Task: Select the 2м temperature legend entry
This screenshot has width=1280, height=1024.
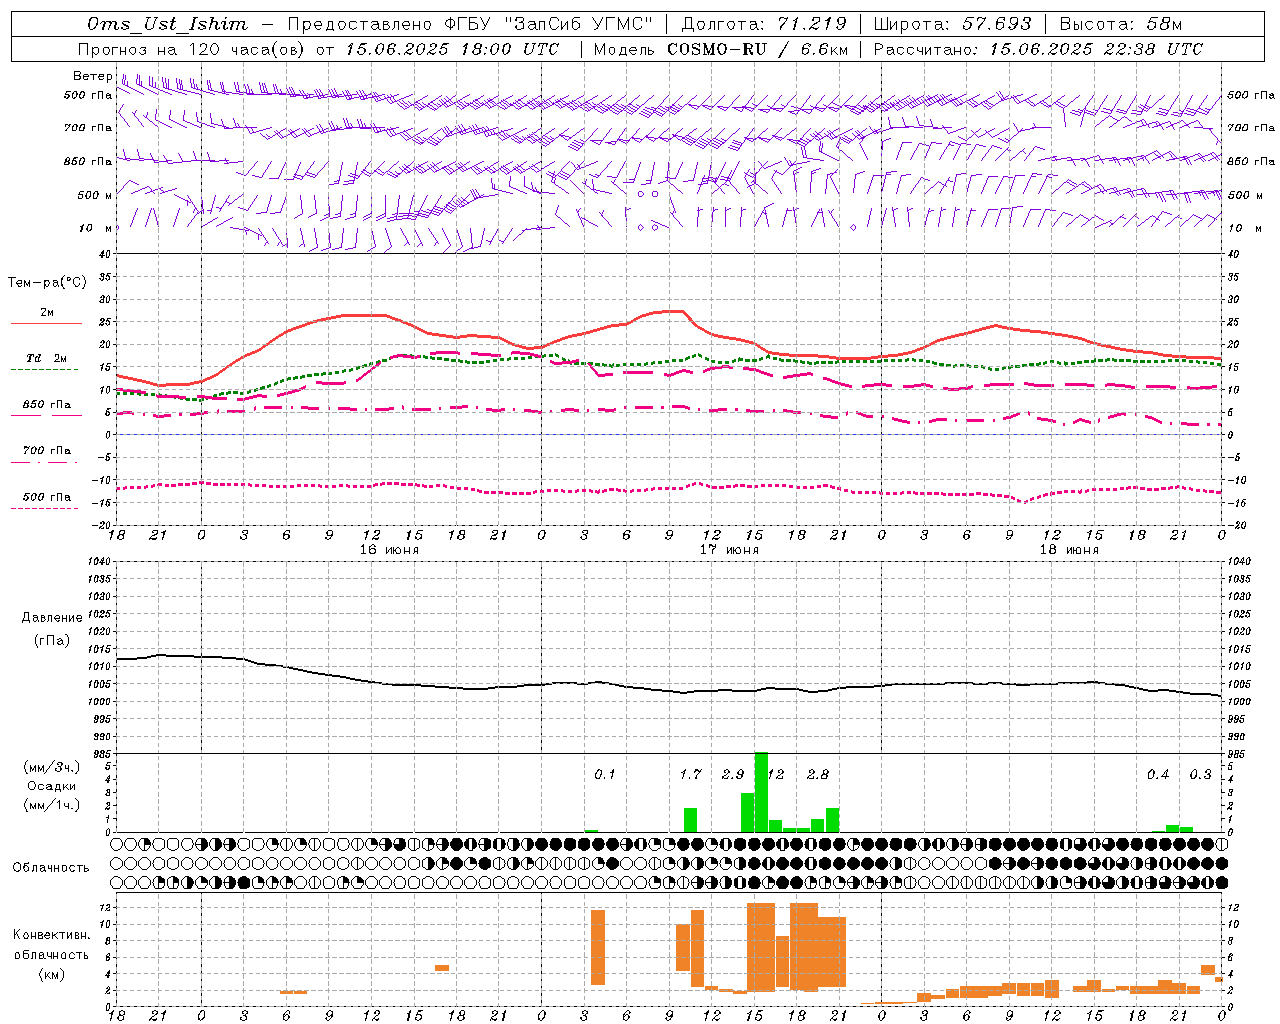Action: (47, 312)
